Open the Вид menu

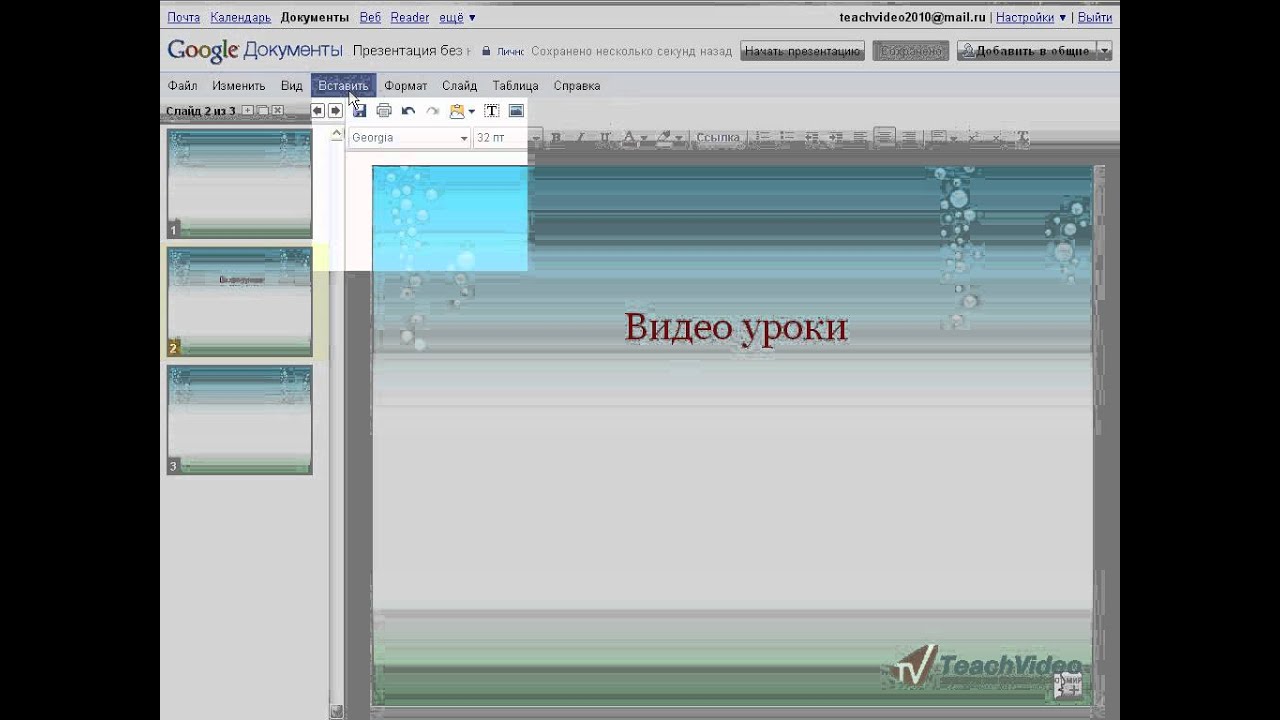tap(291, 86)
